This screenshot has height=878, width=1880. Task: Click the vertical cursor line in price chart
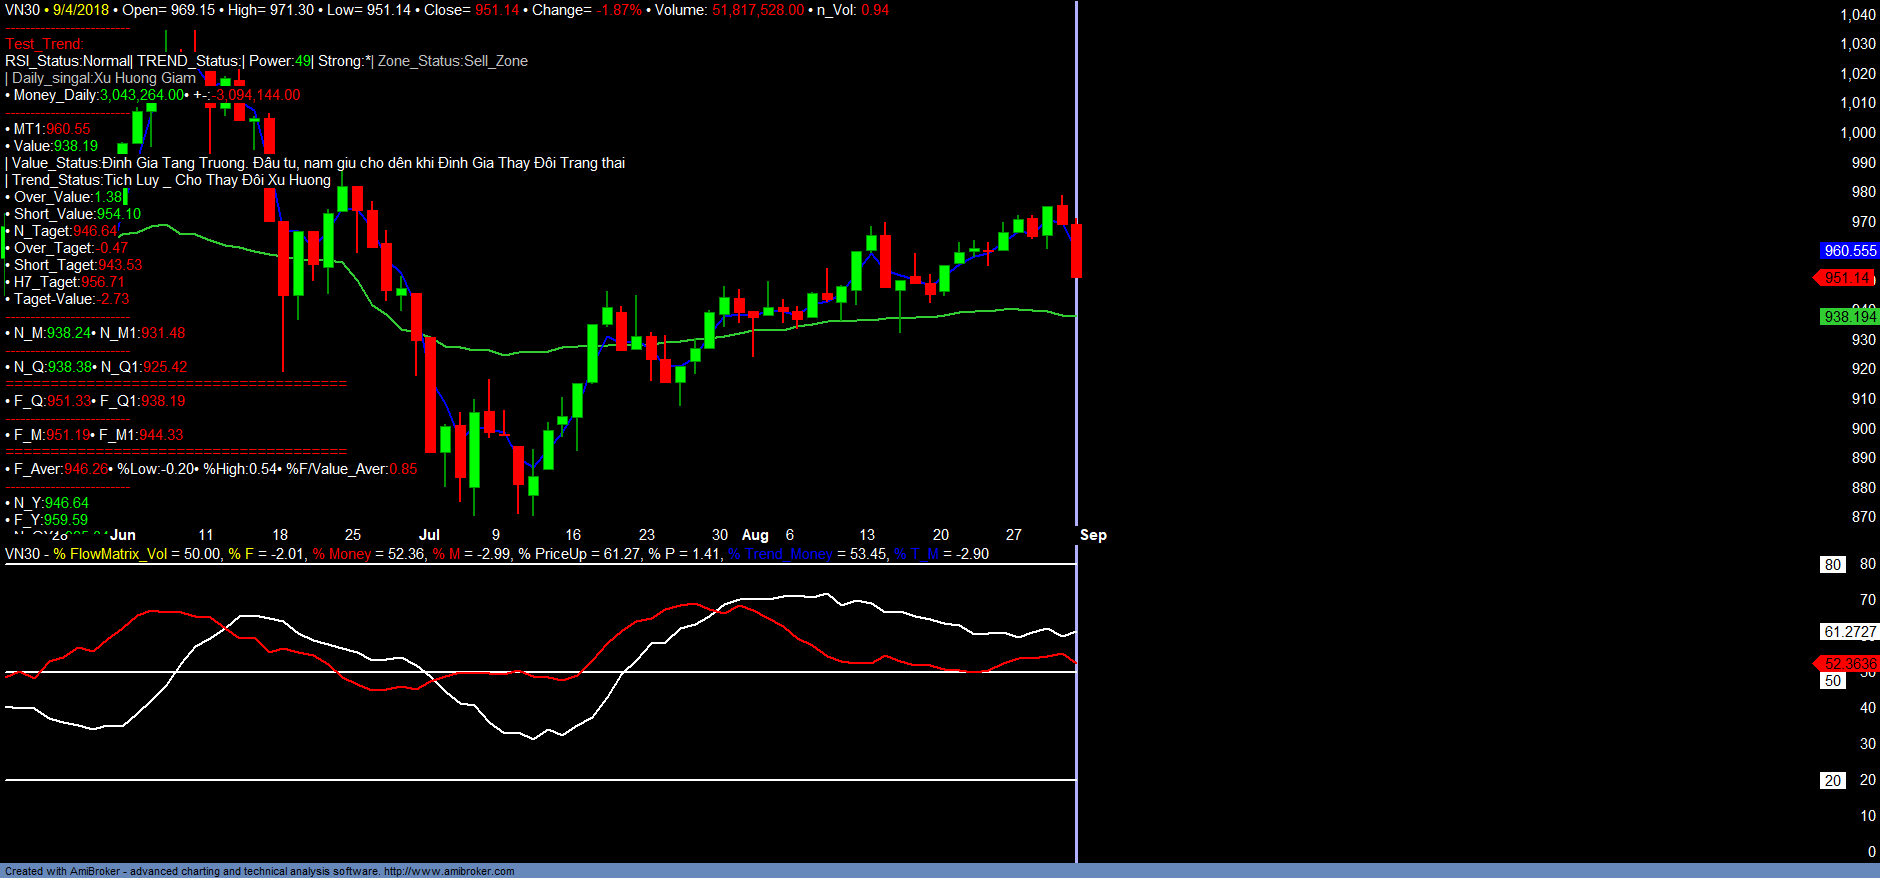1076,400
